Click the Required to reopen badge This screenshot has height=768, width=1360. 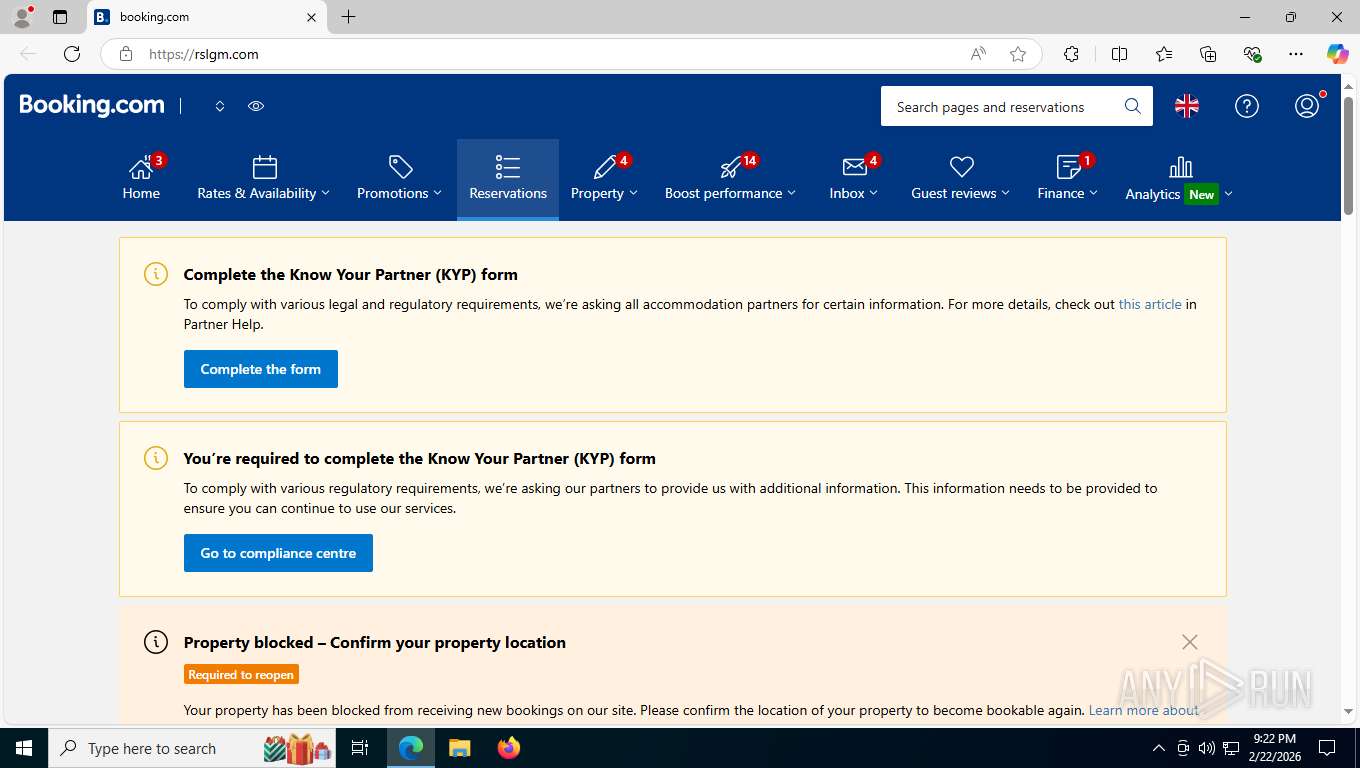pyautogui.click(x=241, y=674)
